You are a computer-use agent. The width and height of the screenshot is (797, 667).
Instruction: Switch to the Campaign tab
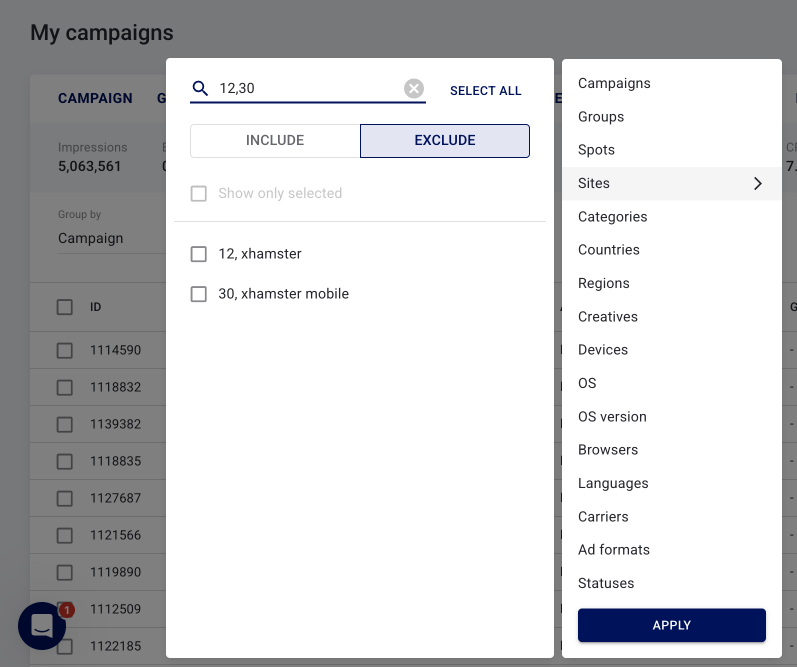95,98
